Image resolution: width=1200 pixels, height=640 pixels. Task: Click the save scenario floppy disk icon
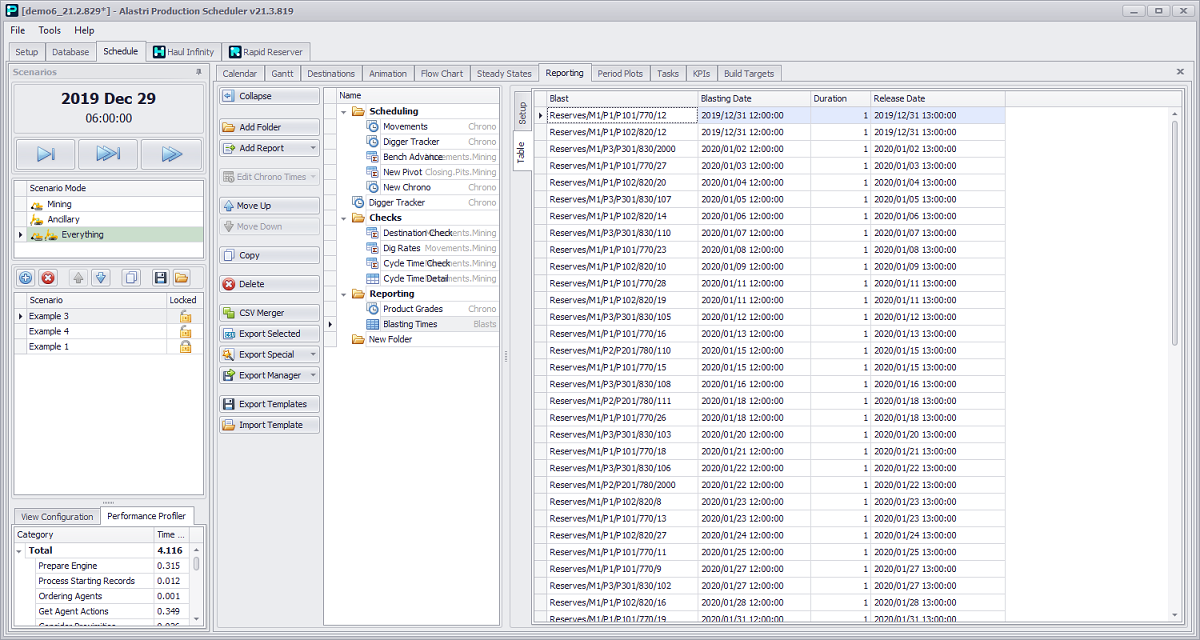tap(160, 278)
